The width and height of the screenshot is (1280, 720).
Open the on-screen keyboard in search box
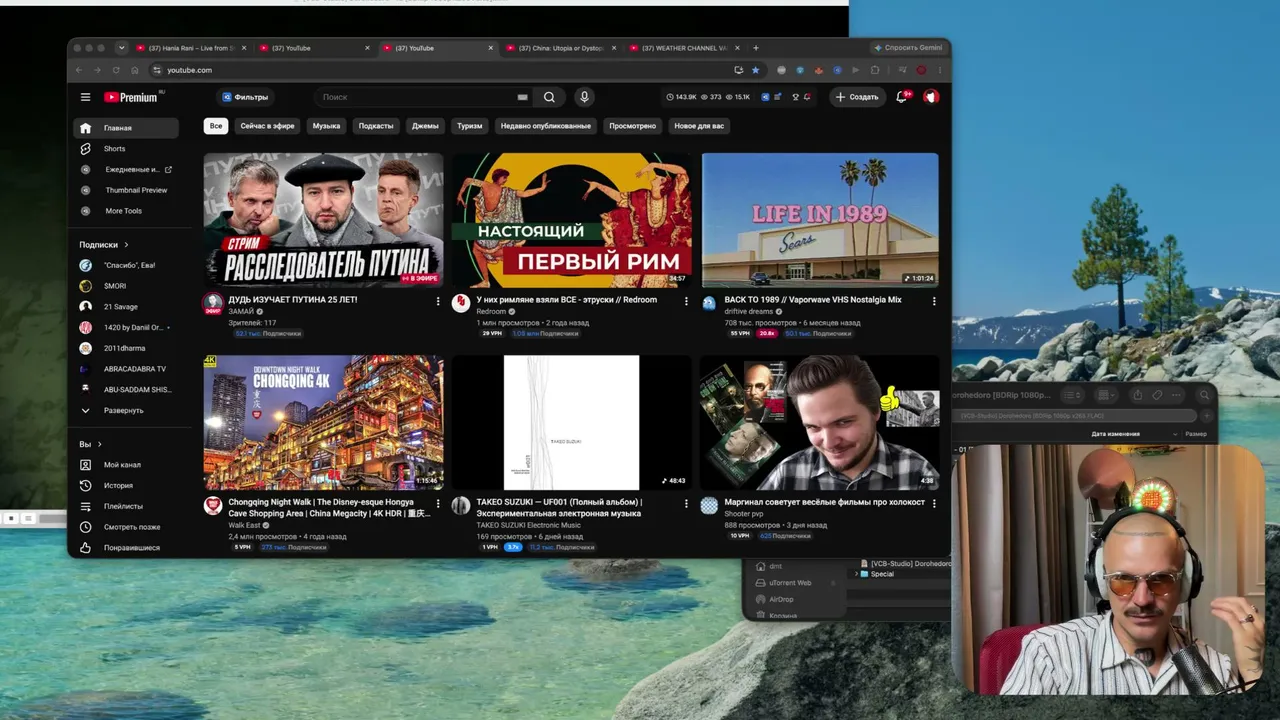click(522, 97)
